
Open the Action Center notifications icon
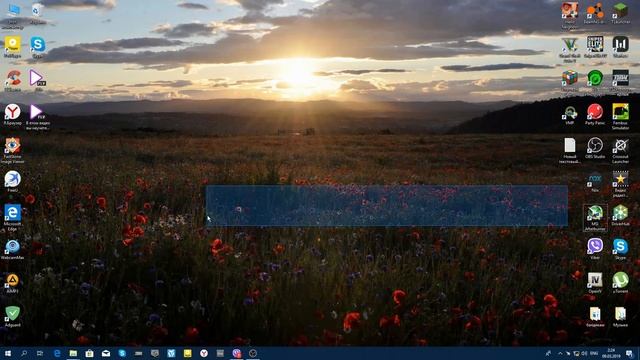pos(629,353)
